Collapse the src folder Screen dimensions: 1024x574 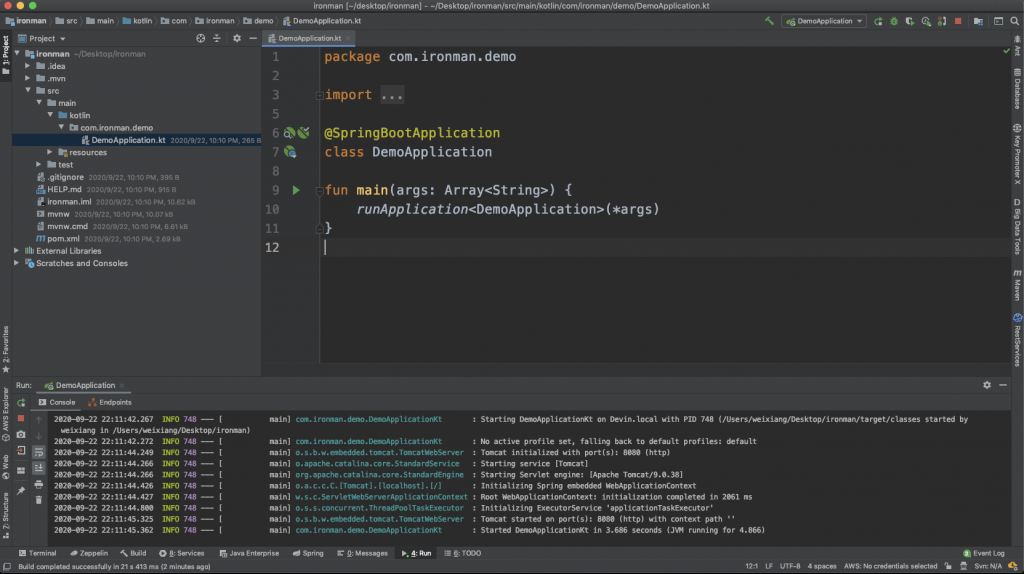pos(28,91)
